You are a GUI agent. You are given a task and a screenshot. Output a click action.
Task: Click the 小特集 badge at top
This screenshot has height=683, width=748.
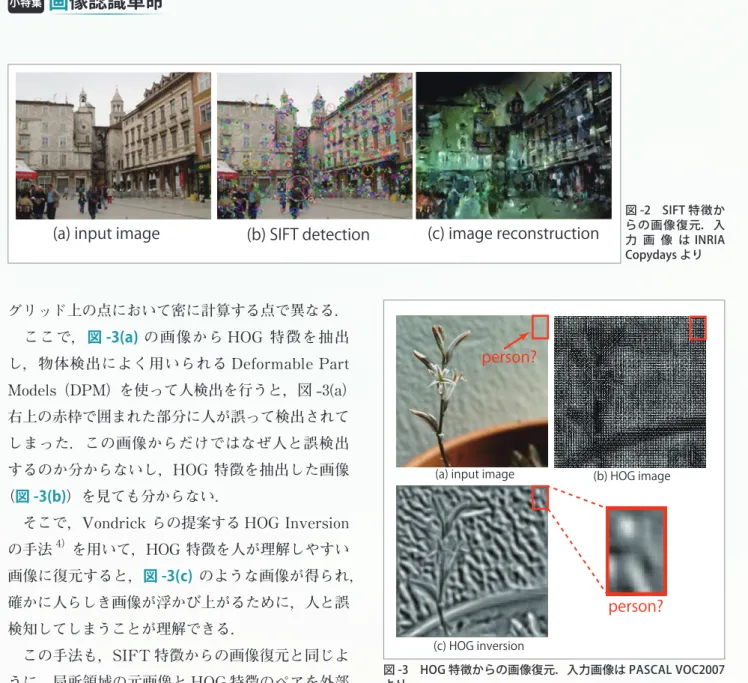tap(25, 5)
